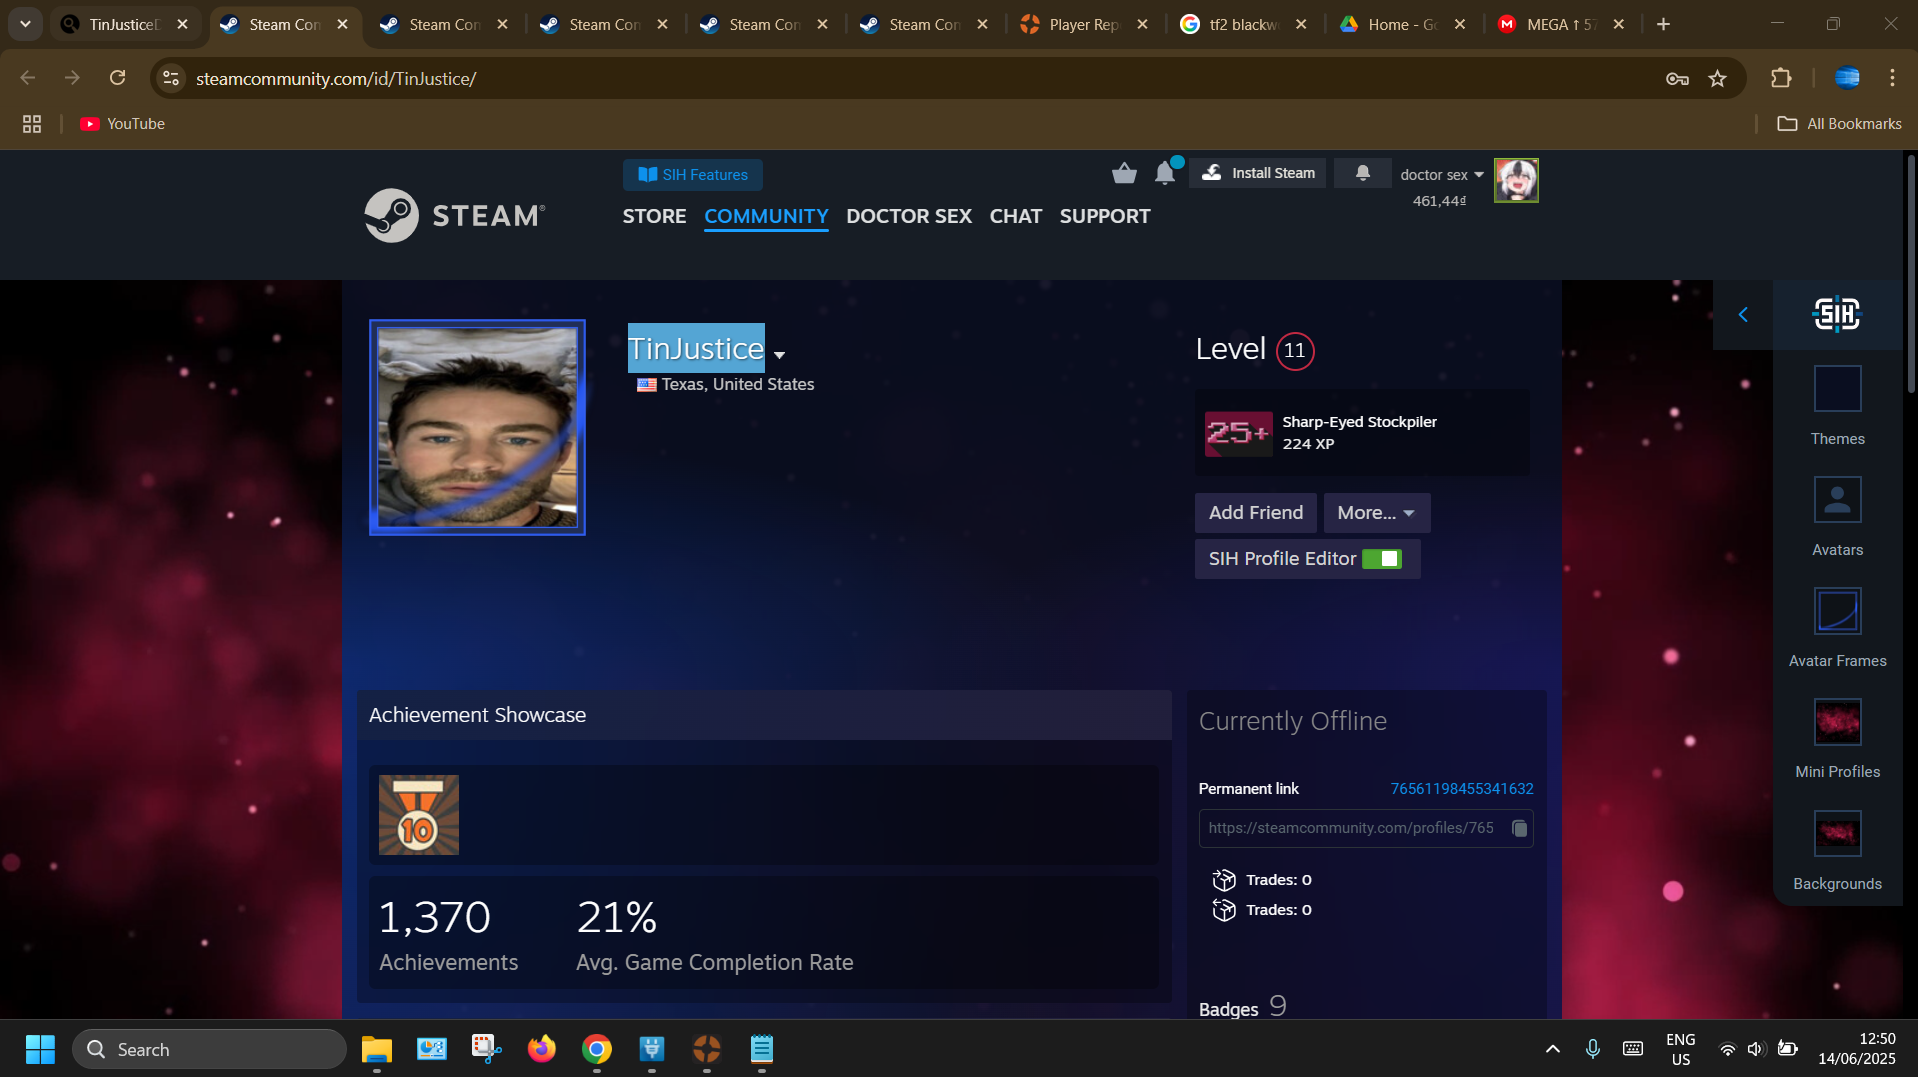This screenshot has height=1077, width=1918.
Task: Open the SIH logo panel icon
Action: tap(1837, 314)
